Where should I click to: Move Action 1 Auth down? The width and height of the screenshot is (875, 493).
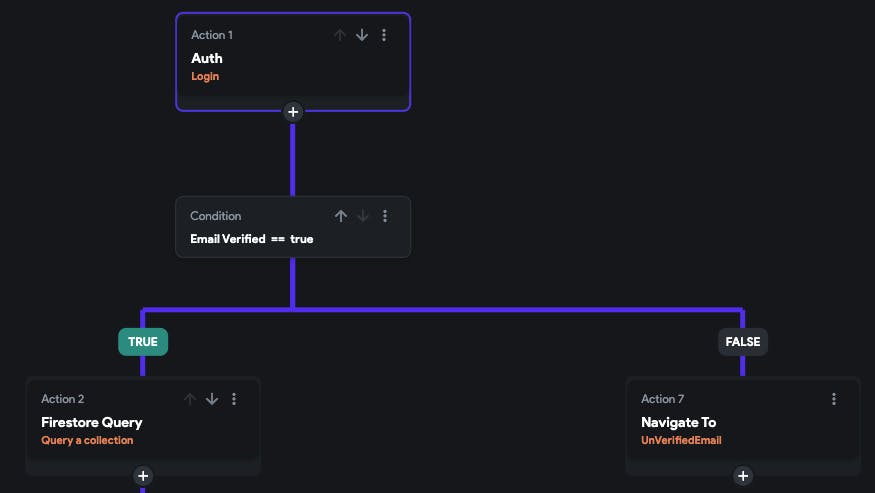(x=362, y=35)
